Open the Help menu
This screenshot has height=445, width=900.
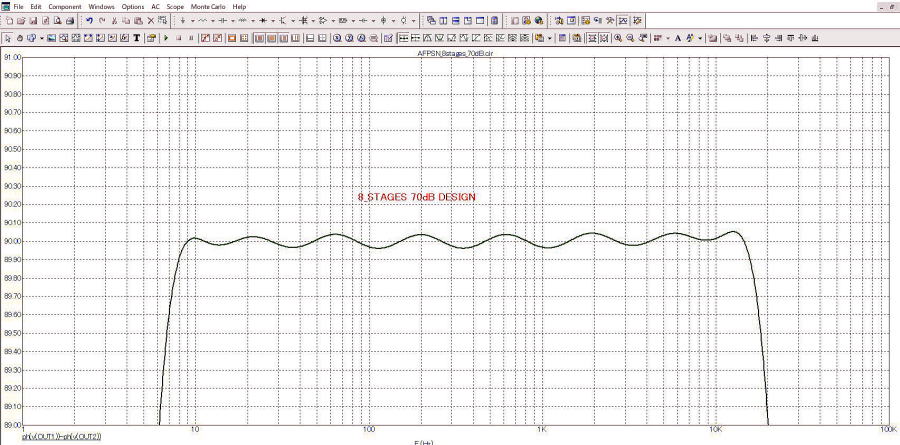(x=239, y=7)
